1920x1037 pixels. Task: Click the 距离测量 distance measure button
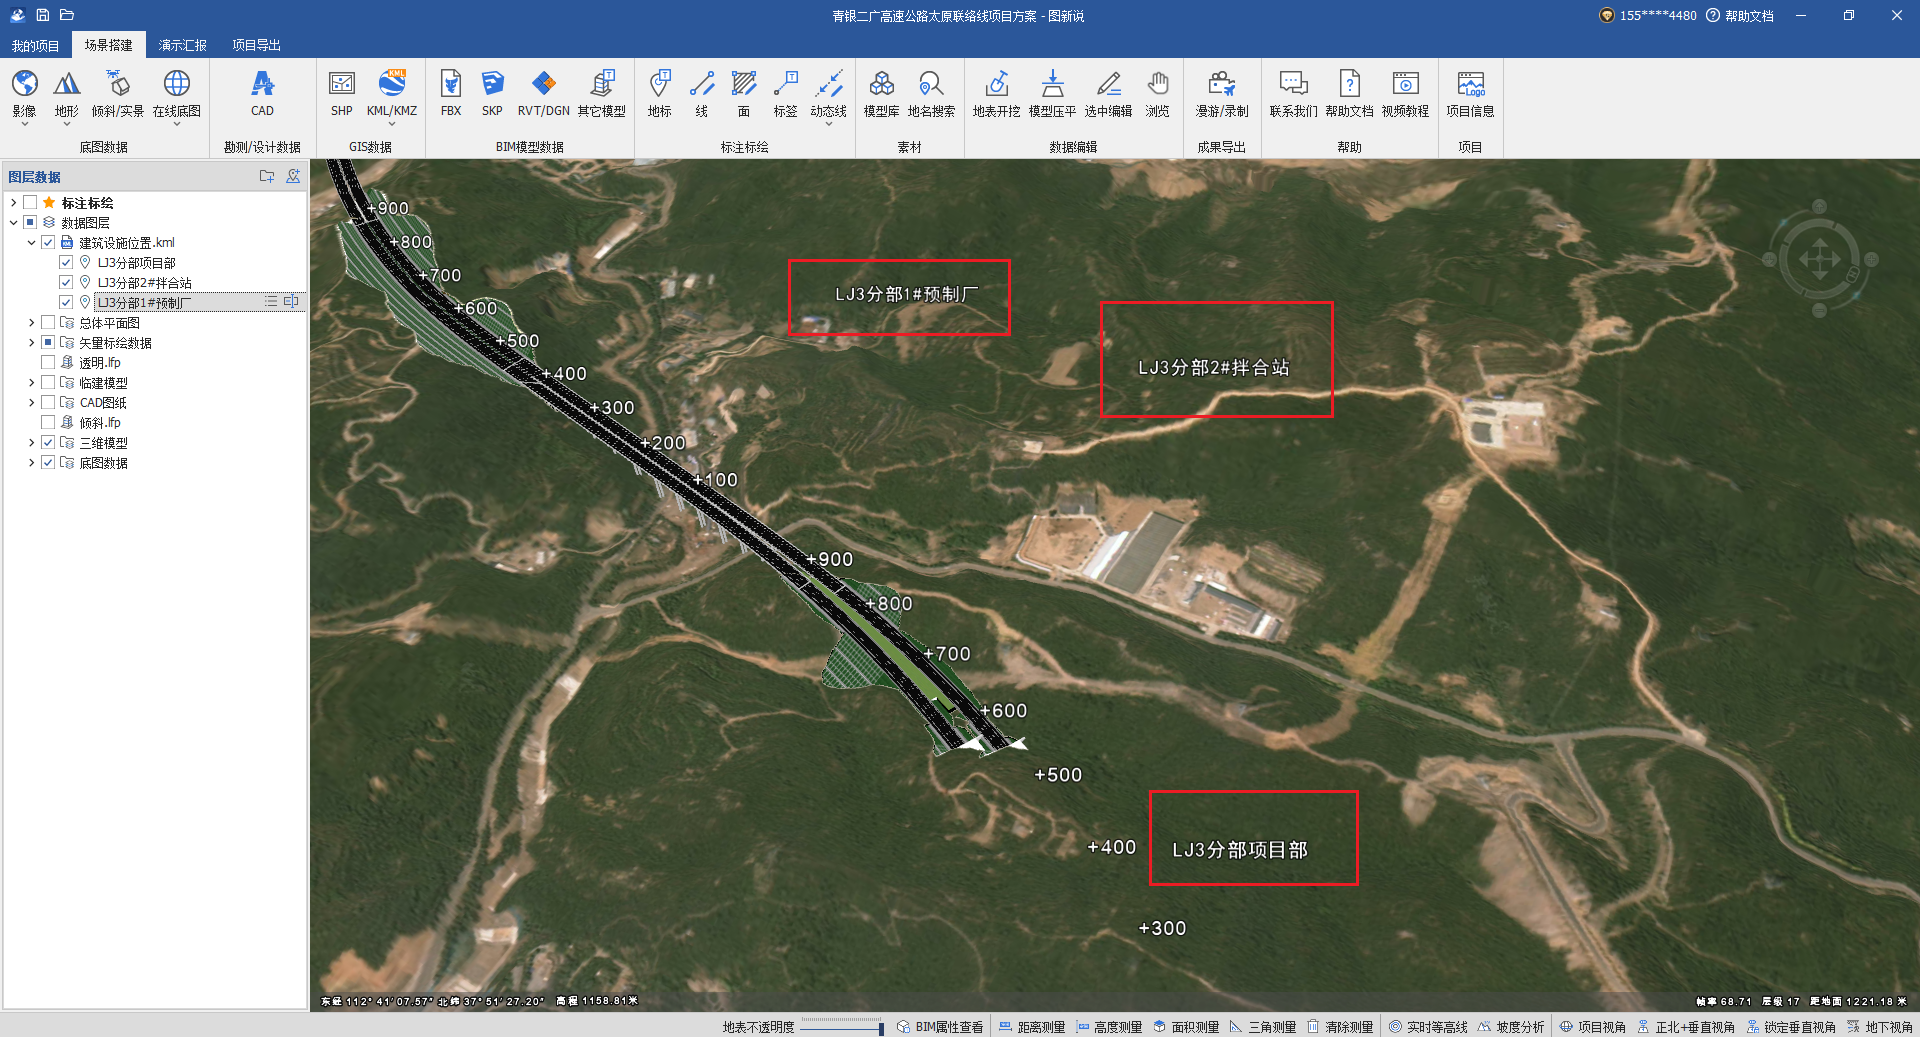click(x=1032, y=1027)
